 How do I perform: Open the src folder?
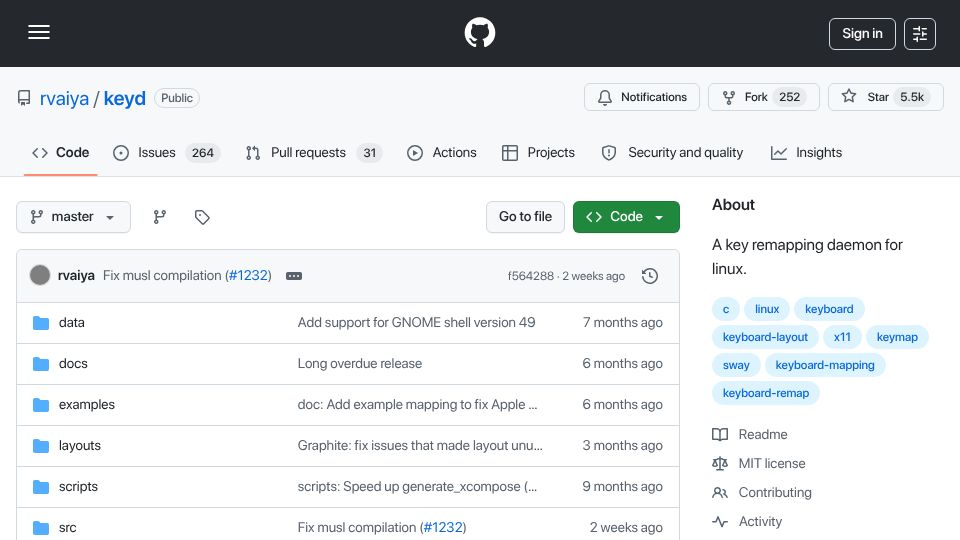pos(67,528)
